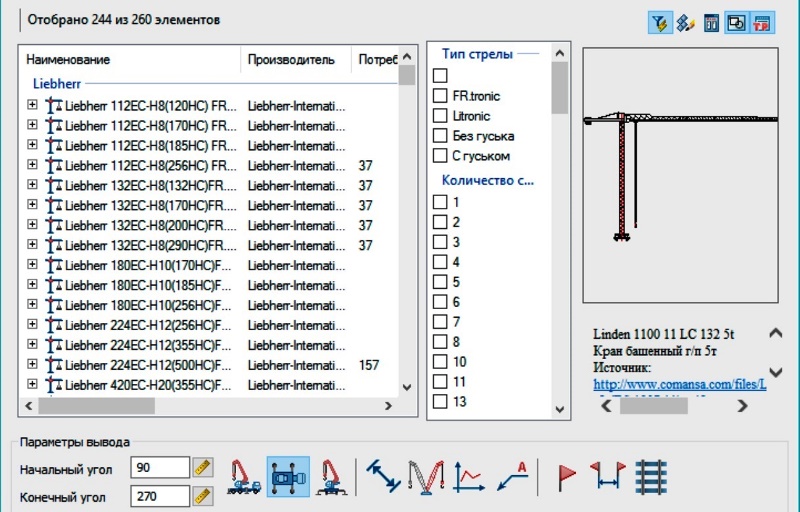
Task: Click ruler icon next to Начальный угол
Action: click(203, 468)
